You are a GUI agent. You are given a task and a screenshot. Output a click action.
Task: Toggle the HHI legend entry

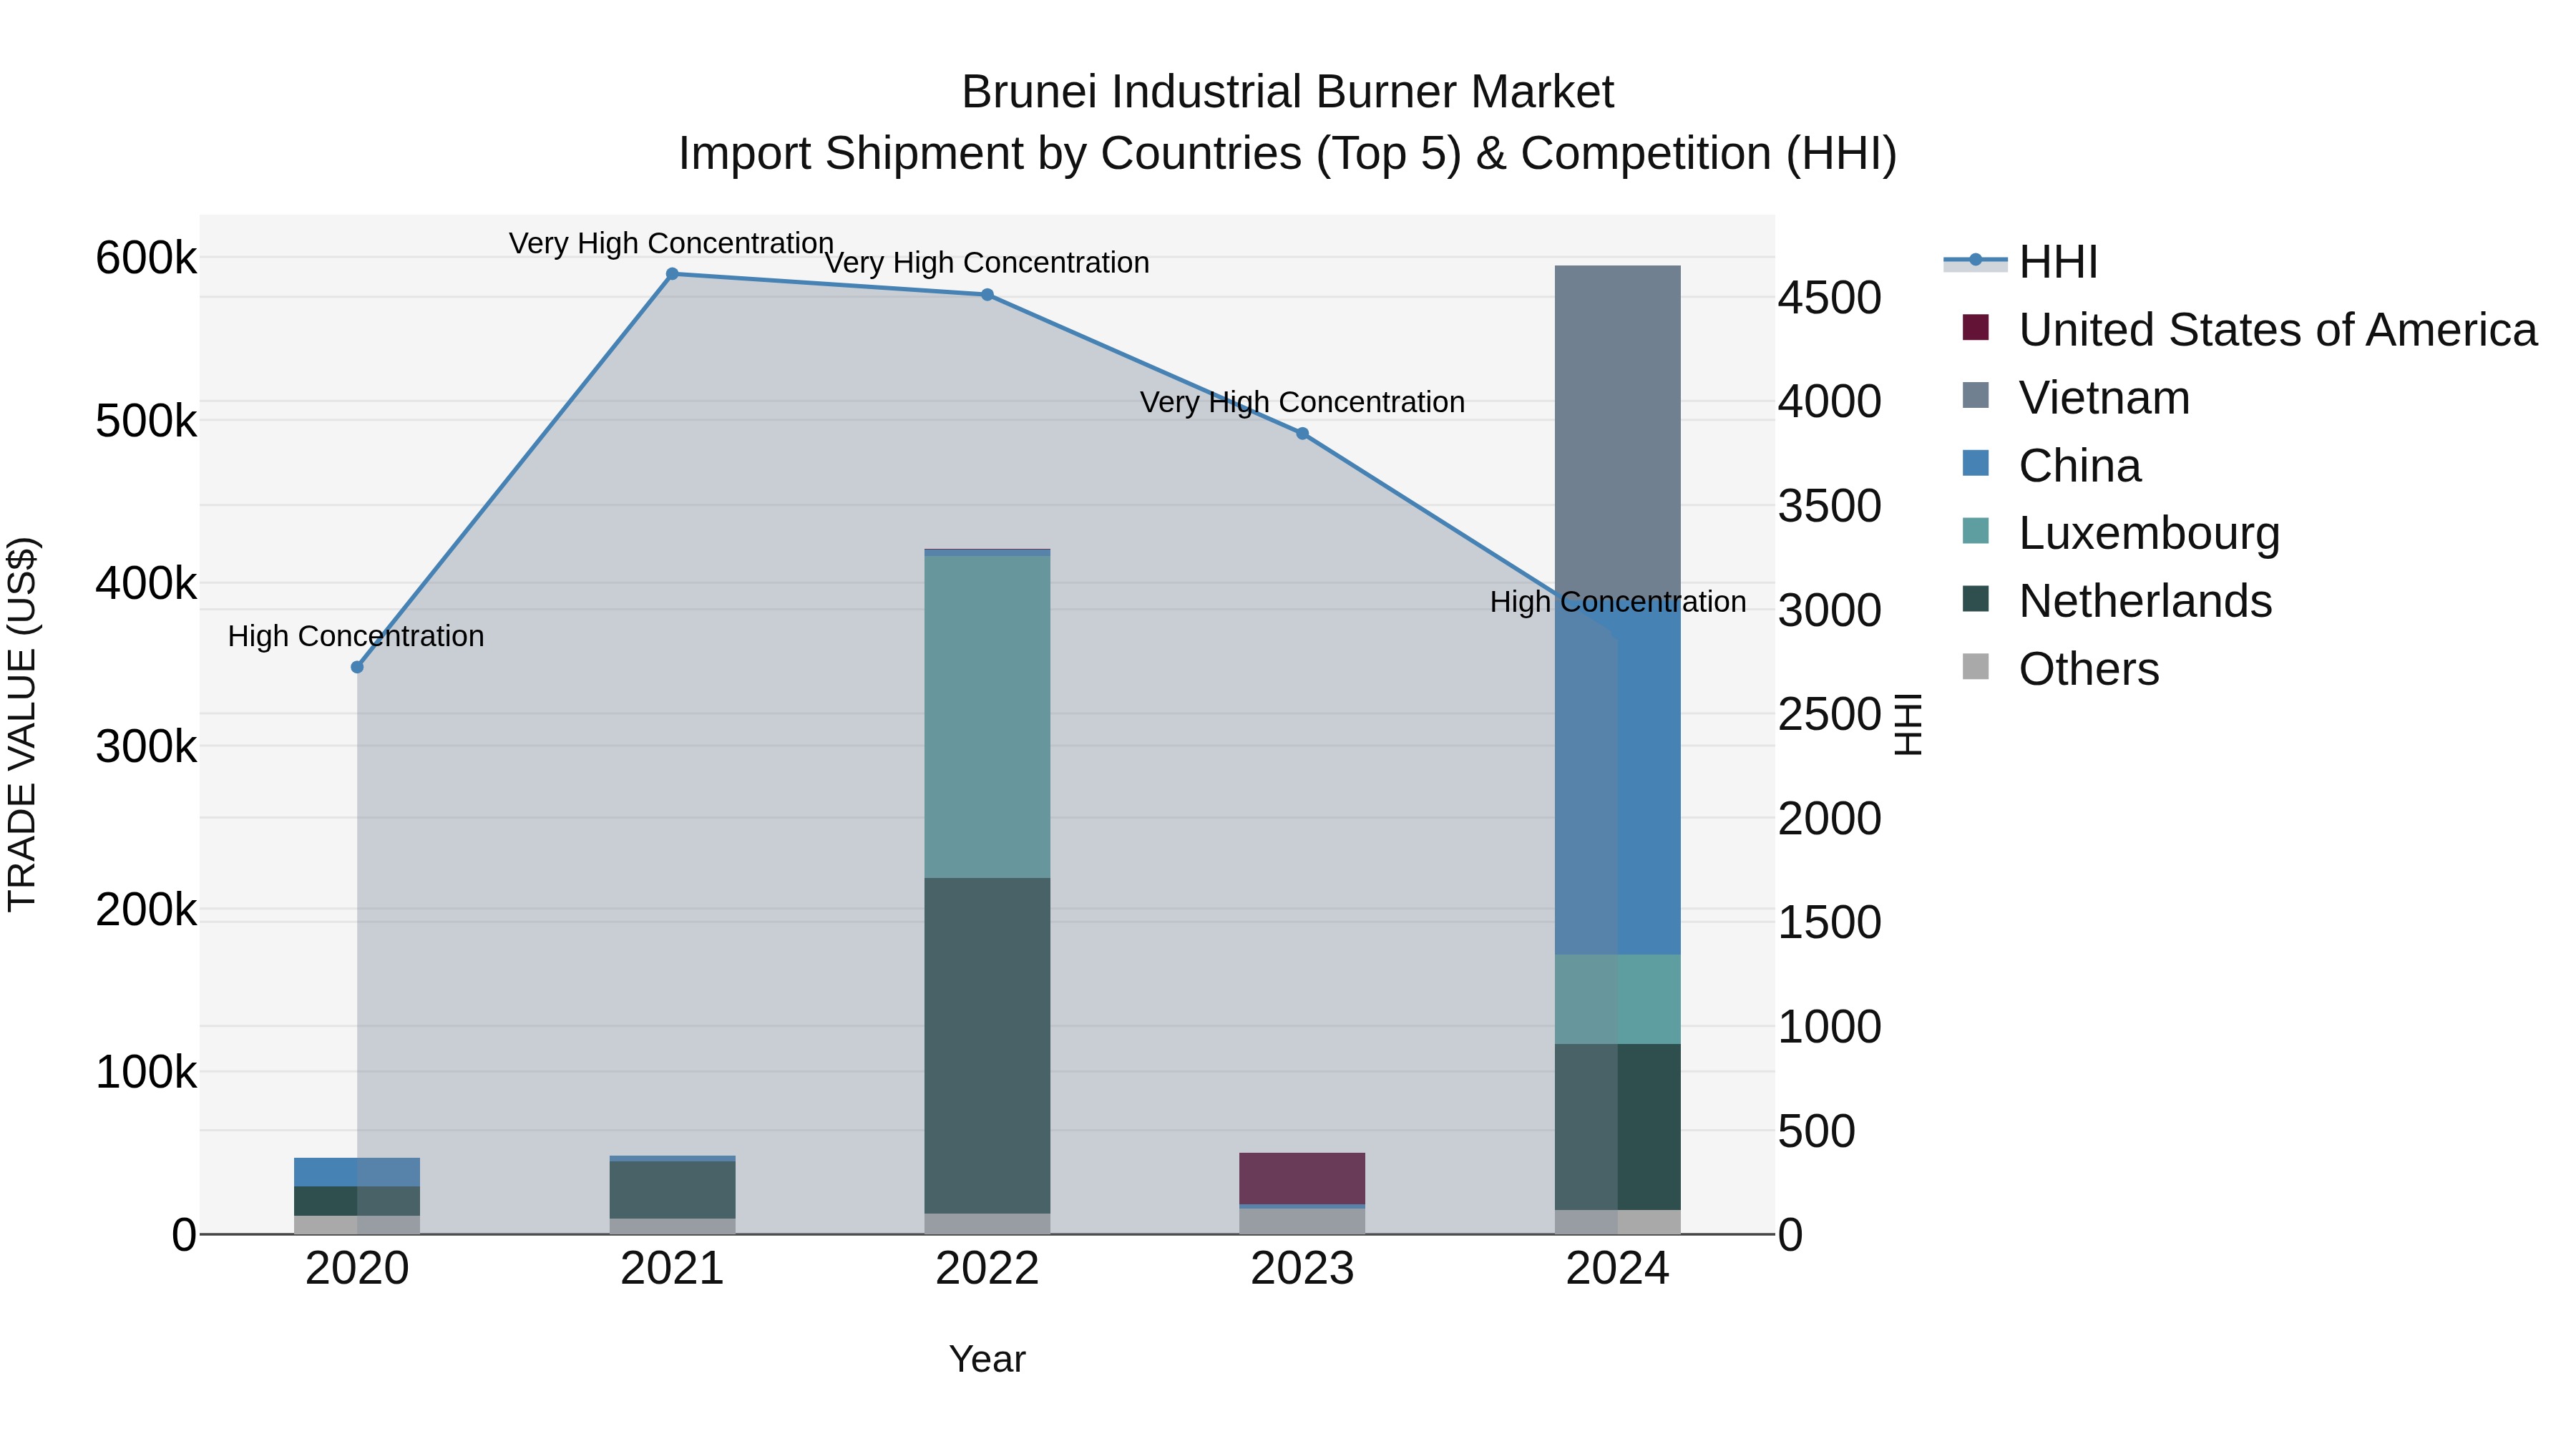coord(2020,262)
